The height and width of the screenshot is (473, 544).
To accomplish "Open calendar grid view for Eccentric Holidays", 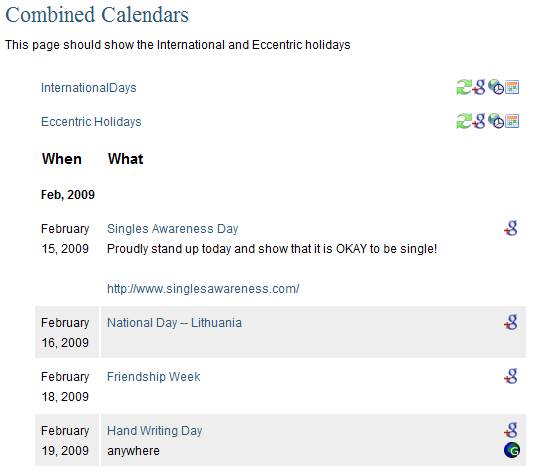I will 512,121.
